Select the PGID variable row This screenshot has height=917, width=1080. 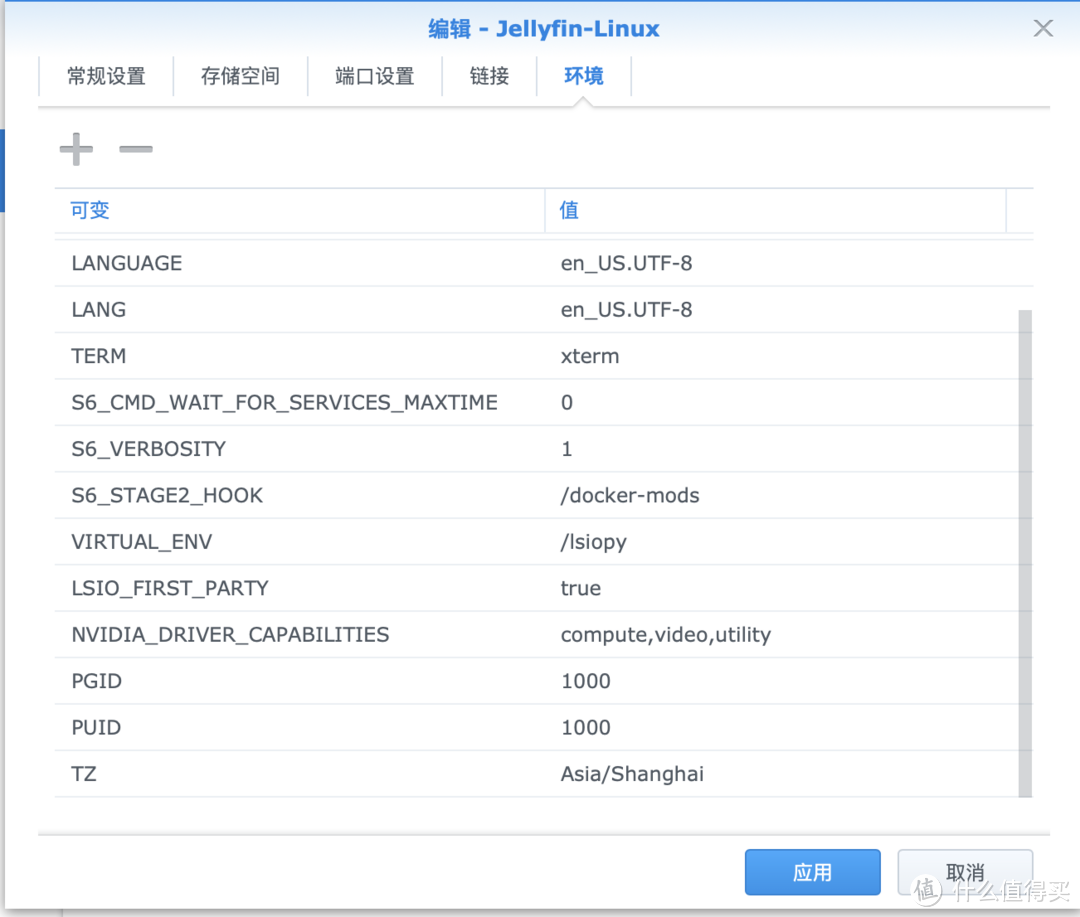(300, 681)
